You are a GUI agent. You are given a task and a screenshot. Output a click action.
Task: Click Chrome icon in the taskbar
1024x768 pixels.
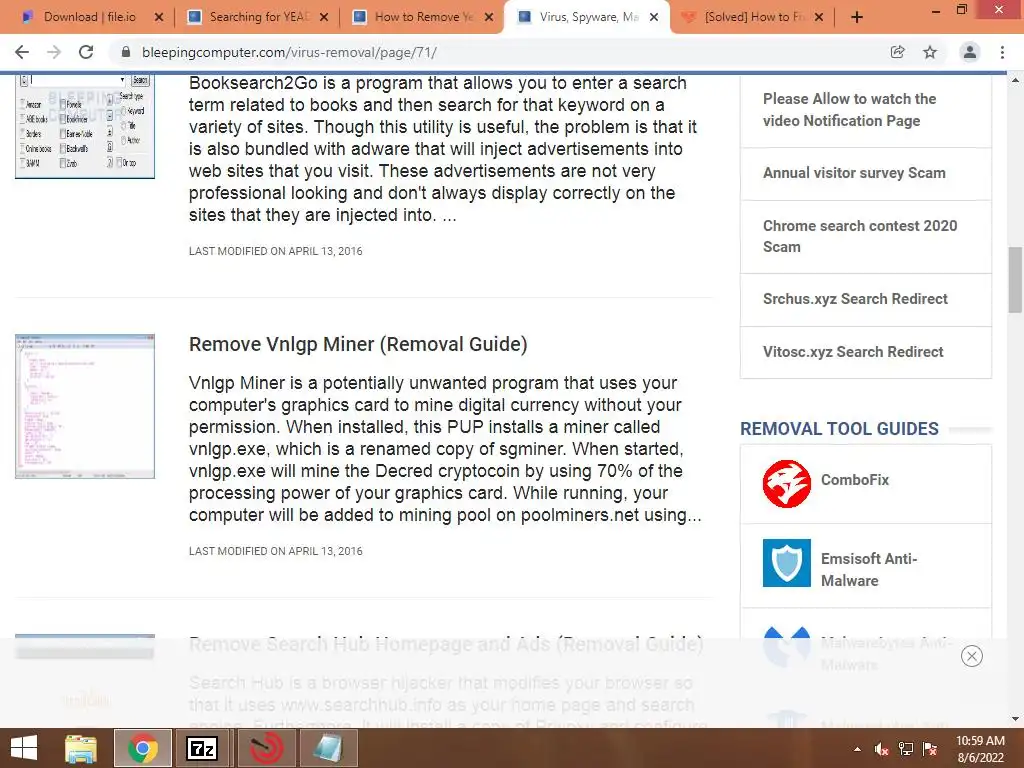(142, 748)
